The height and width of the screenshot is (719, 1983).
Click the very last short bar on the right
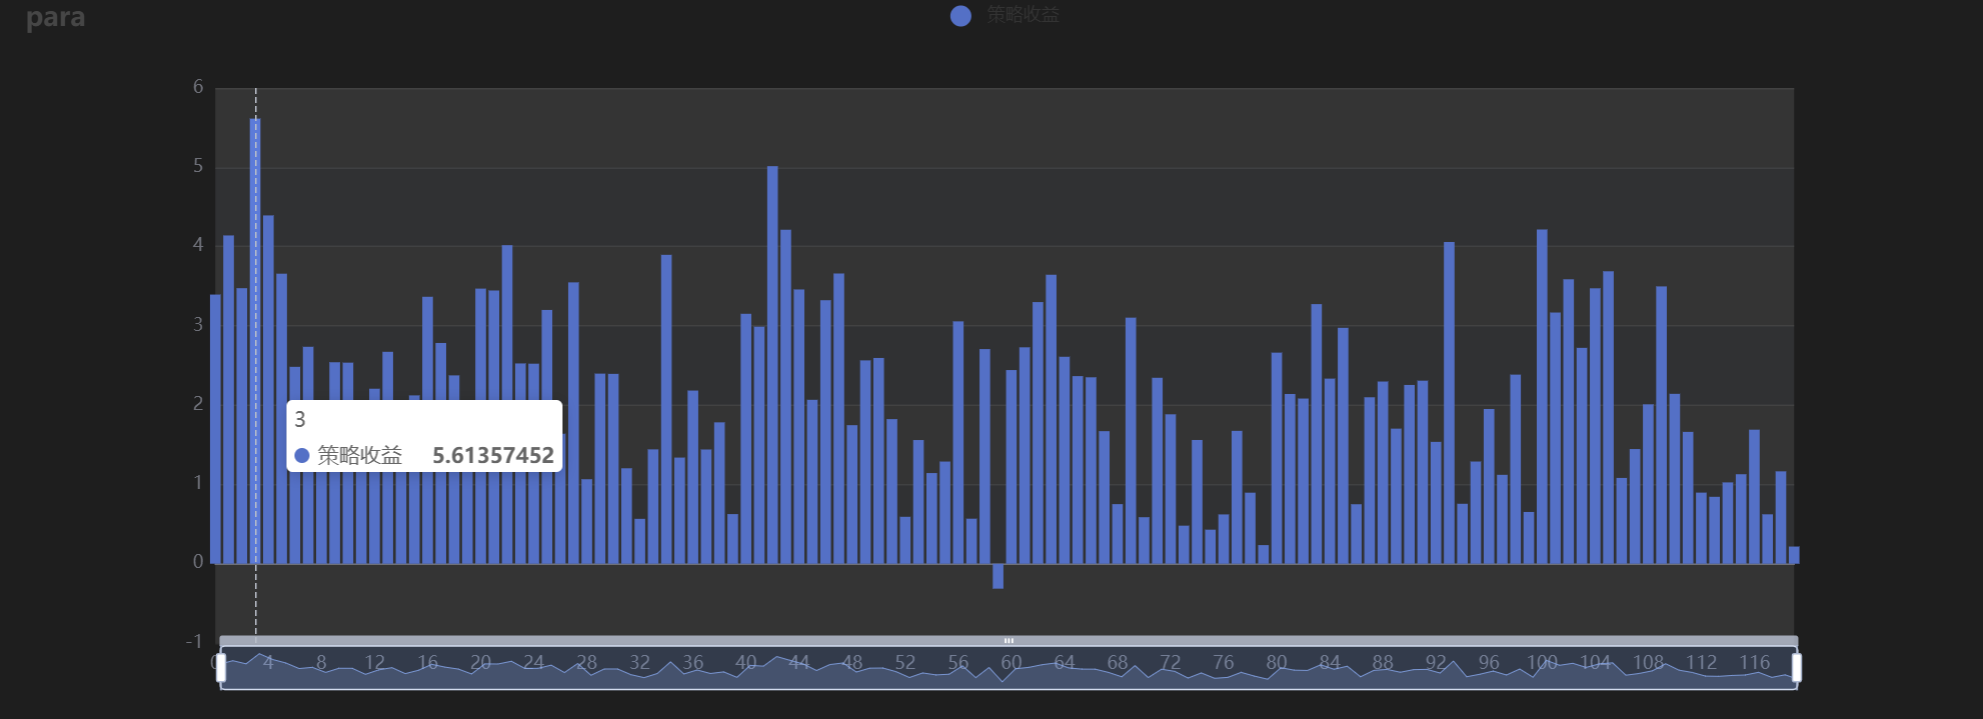[1794, 555]
